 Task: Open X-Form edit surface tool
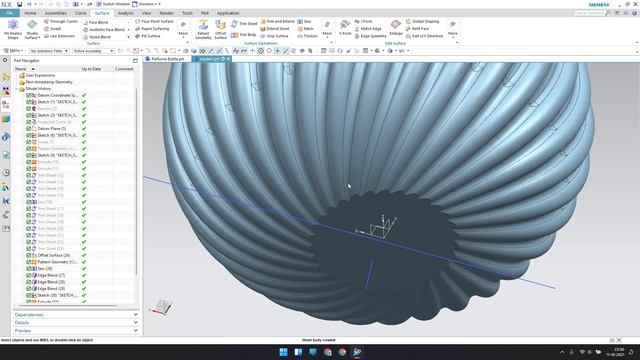(345, 28)
